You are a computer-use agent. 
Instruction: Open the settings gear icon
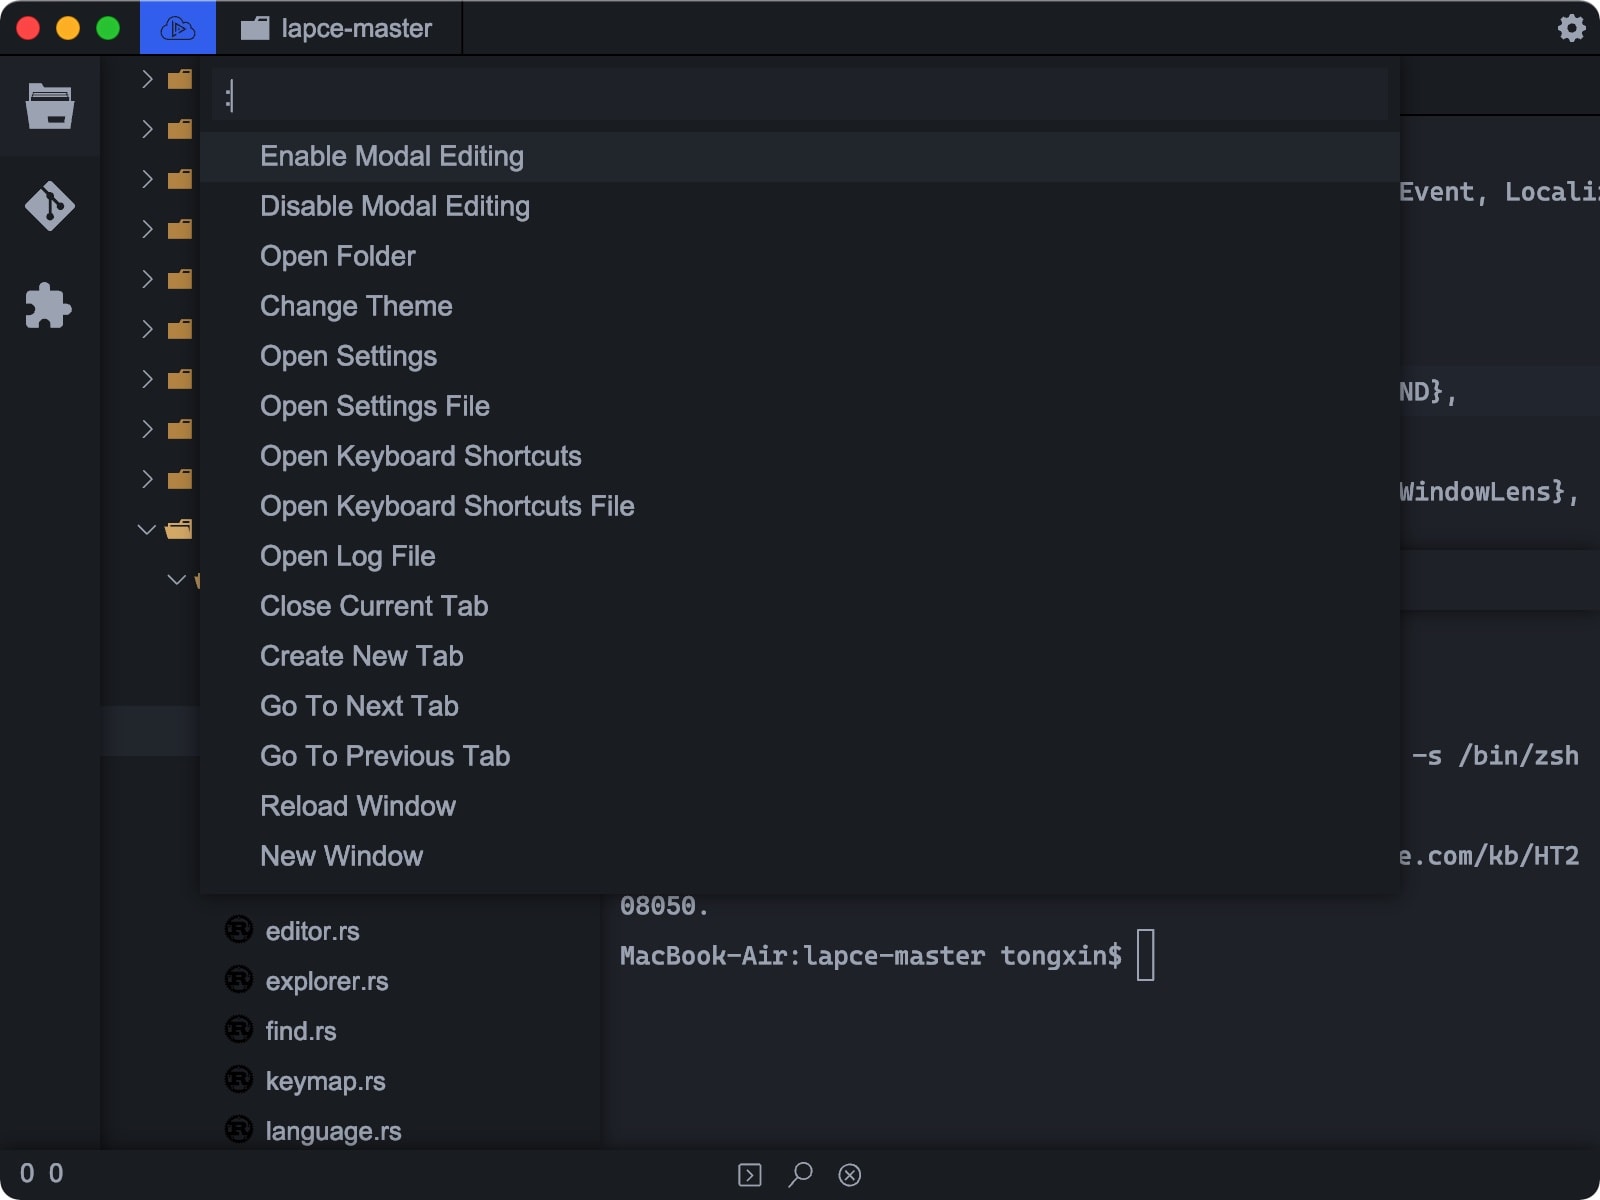pos(1571,28)
